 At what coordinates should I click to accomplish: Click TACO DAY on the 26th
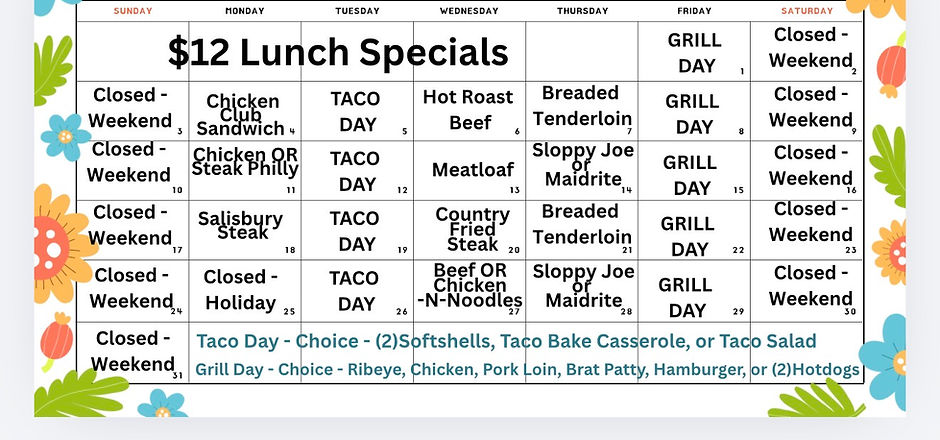tap(357, 291)
